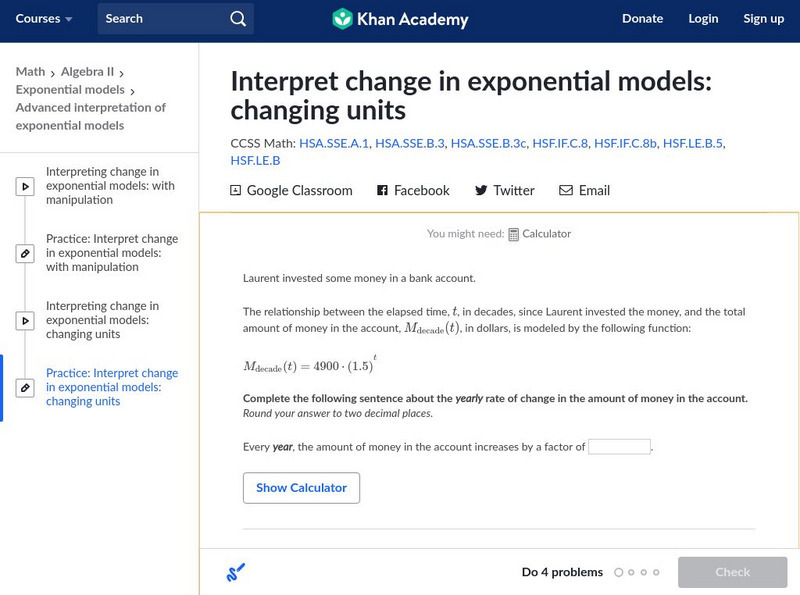Click the pencil icon for manipulation practice
Screen dimensions: 800x595
[x=25, y=253]
